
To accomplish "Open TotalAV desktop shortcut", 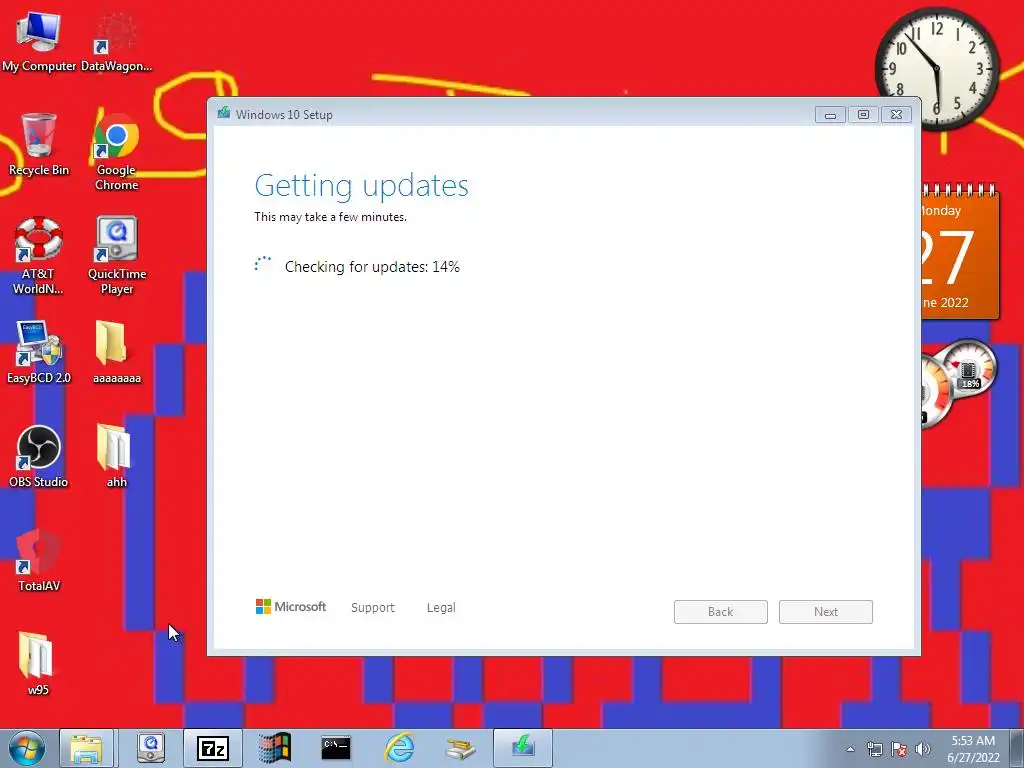I will tap(39, 562).
